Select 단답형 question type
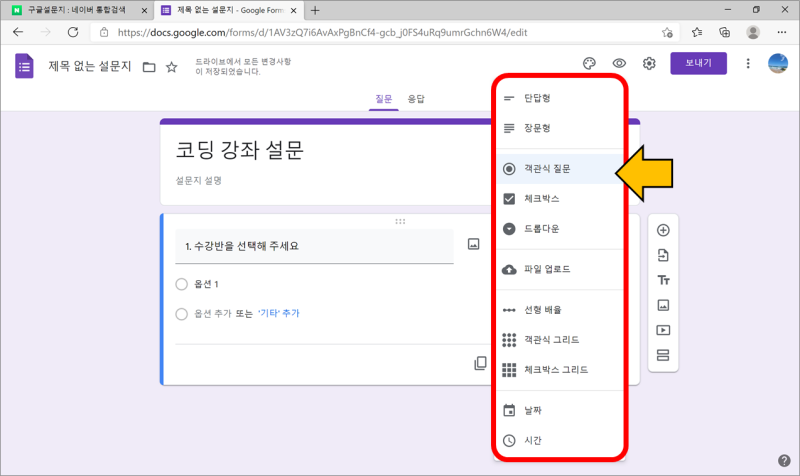This screenshot has height=476, width=800. (x=560, y=98)
